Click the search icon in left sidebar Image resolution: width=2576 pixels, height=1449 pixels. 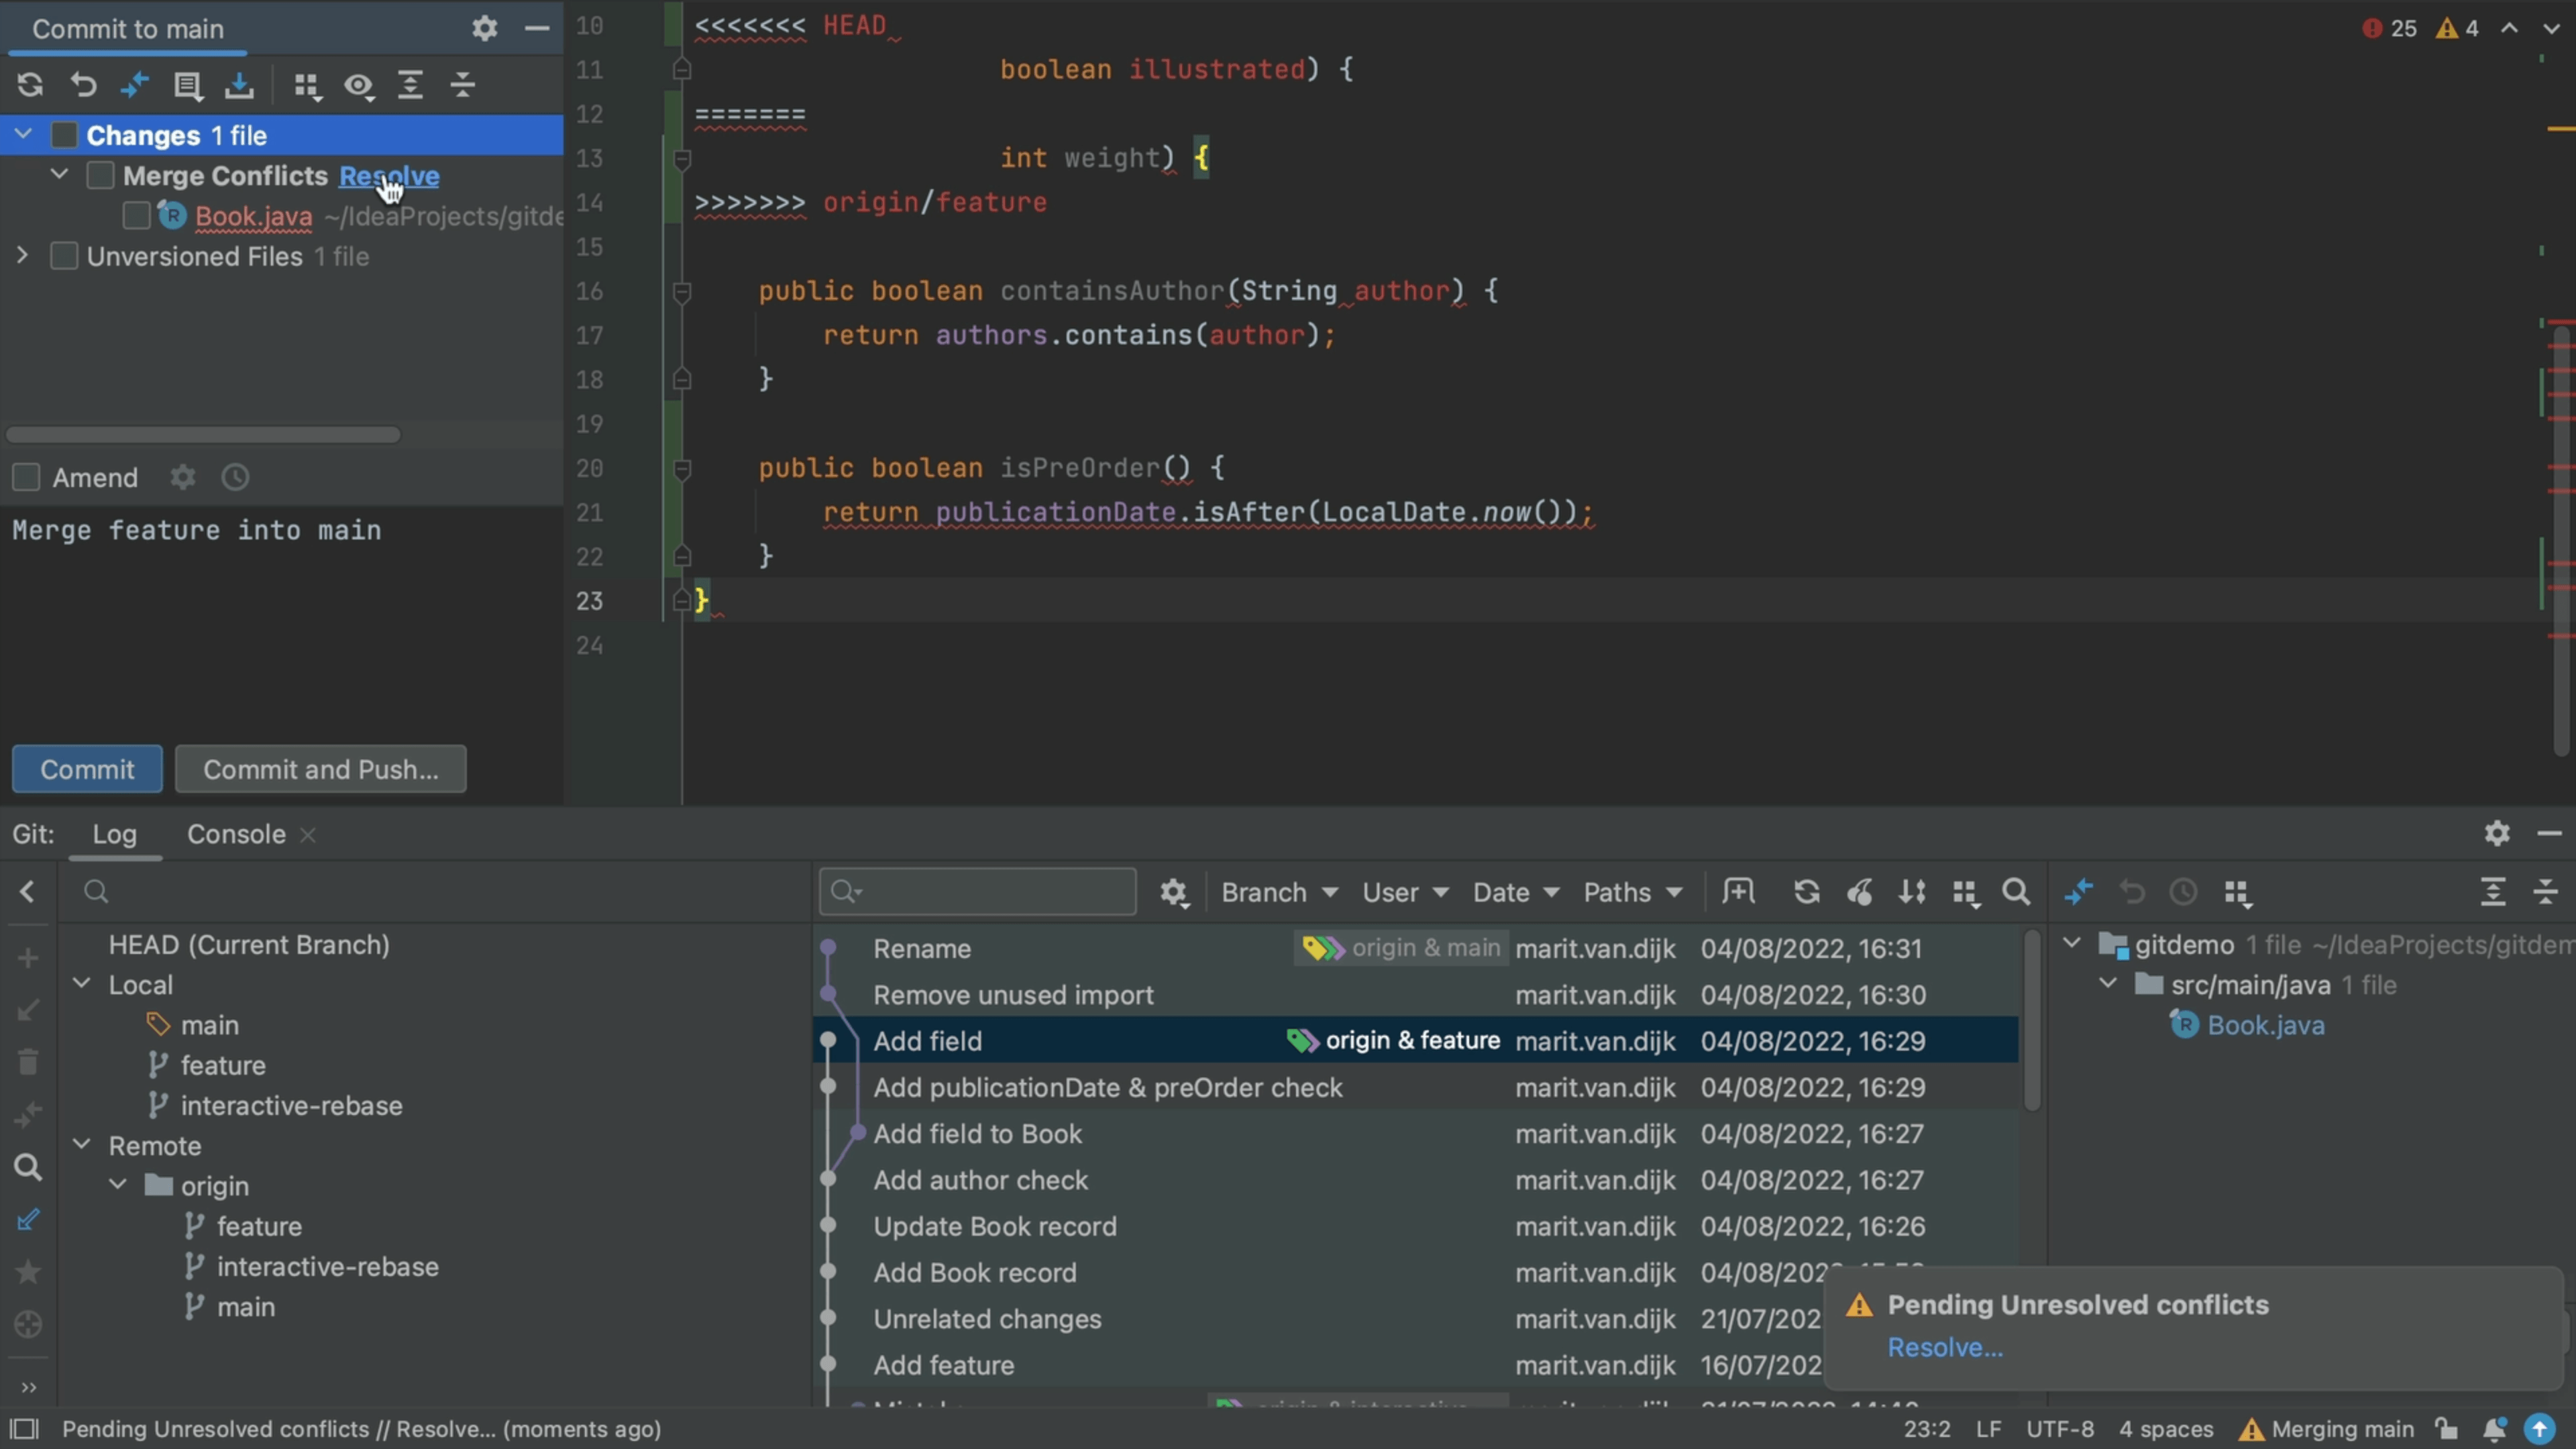point(27,1166)
